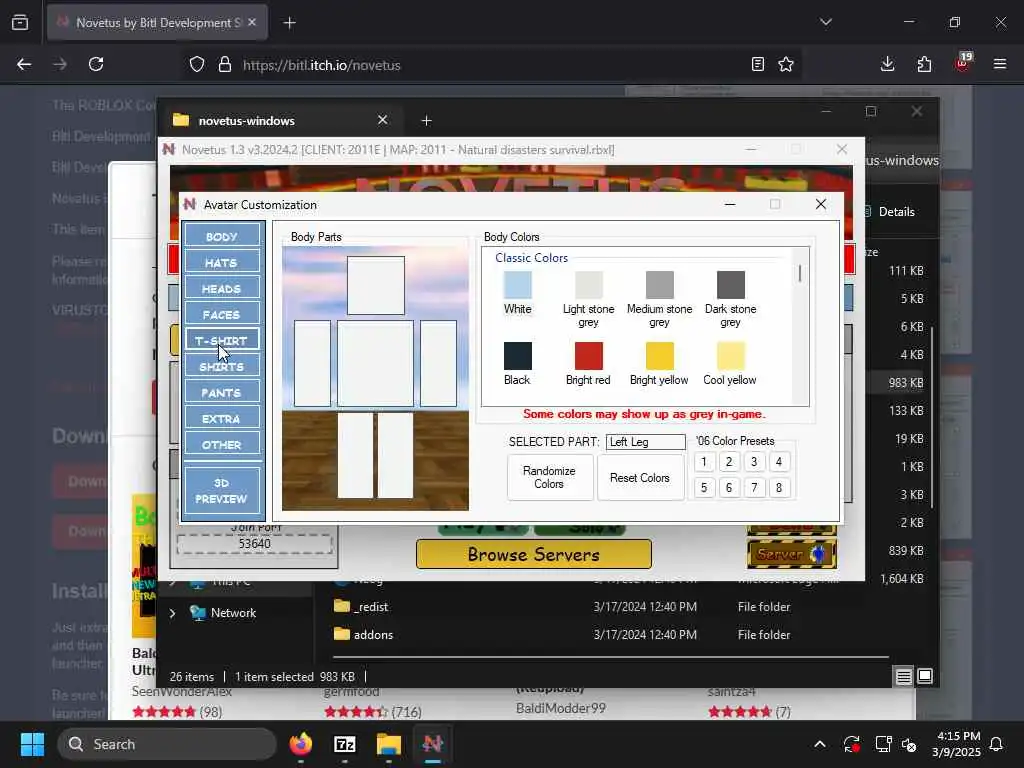Click 7-Zip icon in taskbar

(345, 744)
